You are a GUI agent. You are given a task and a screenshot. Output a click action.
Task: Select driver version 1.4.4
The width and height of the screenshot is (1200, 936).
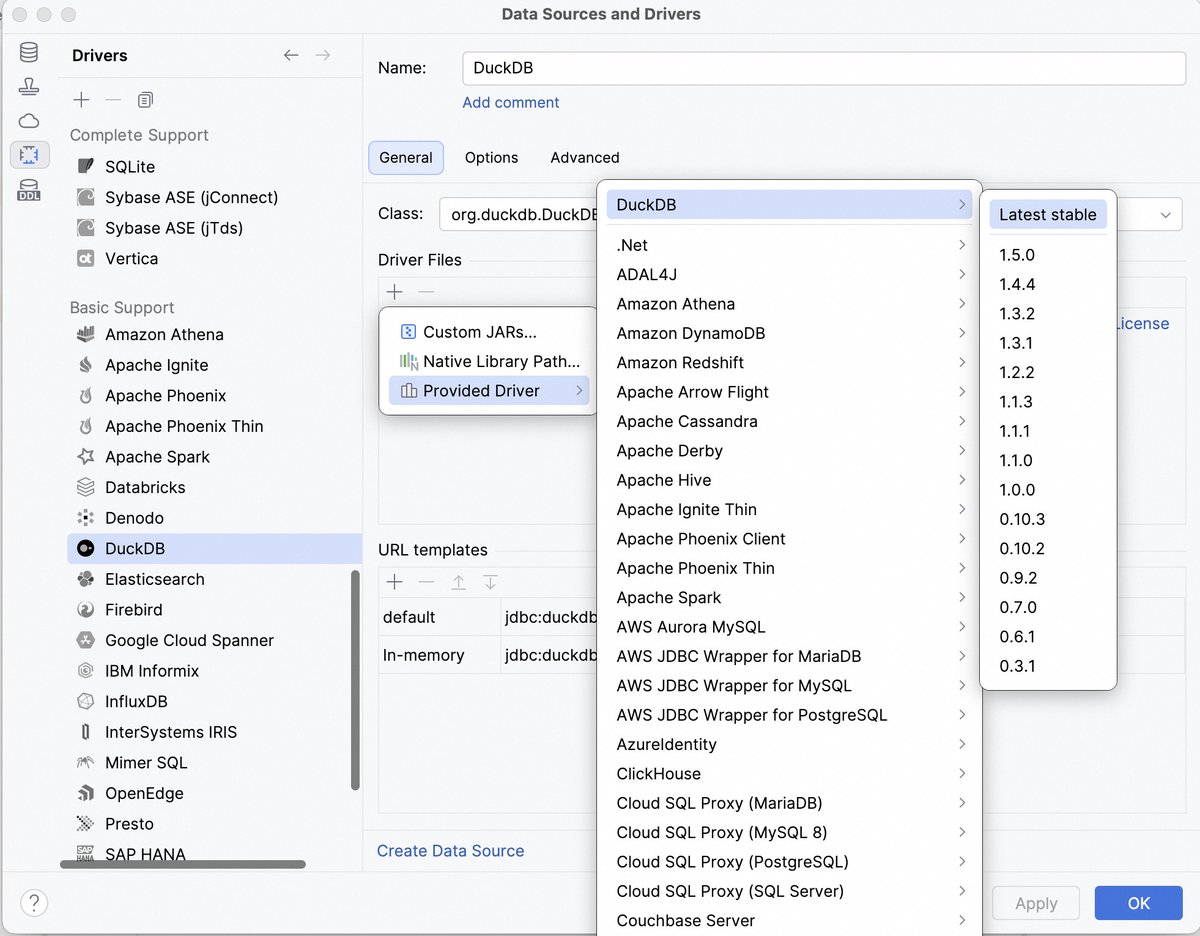tap(1048, 284)
